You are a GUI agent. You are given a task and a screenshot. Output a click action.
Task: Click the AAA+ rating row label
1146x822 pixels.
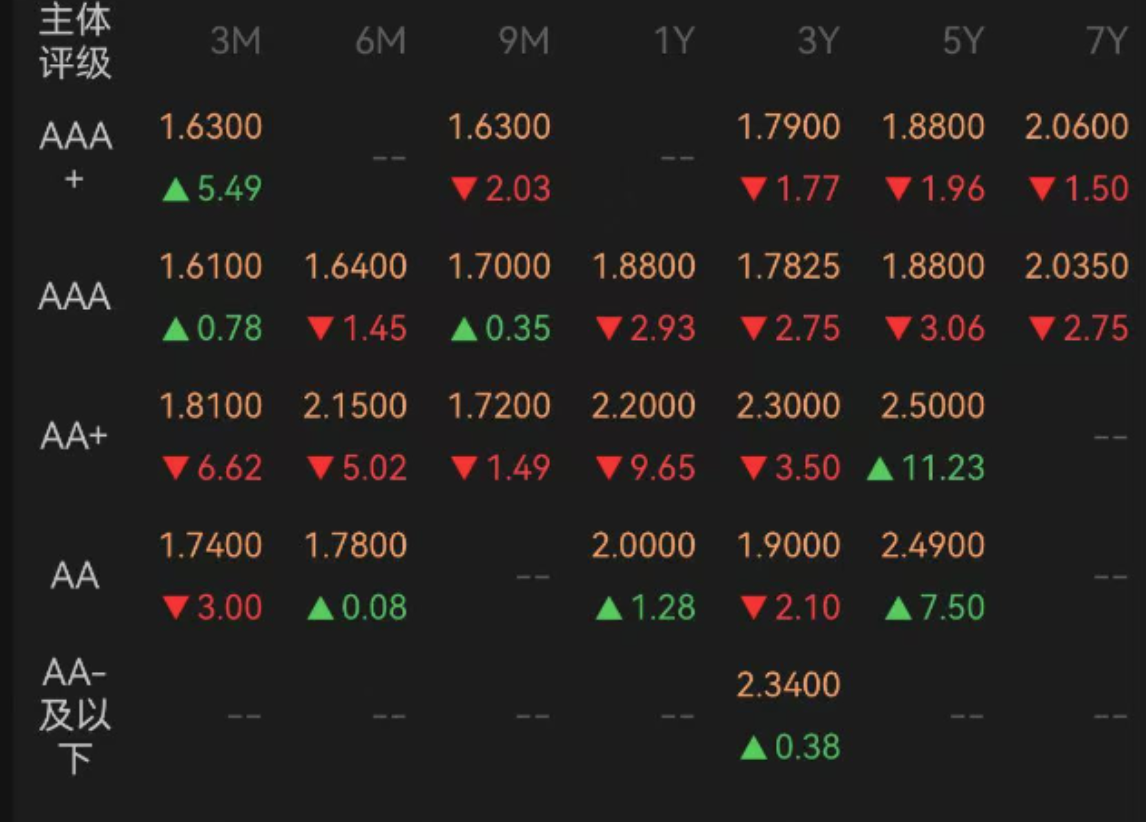(75, 157)
